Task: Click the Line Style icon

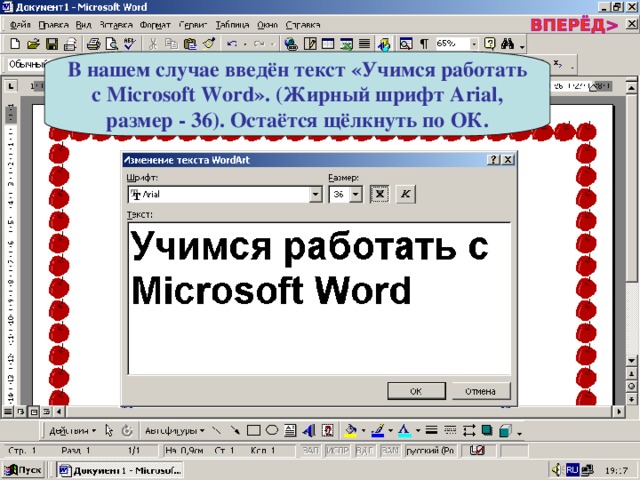Action: coord(431,430)
